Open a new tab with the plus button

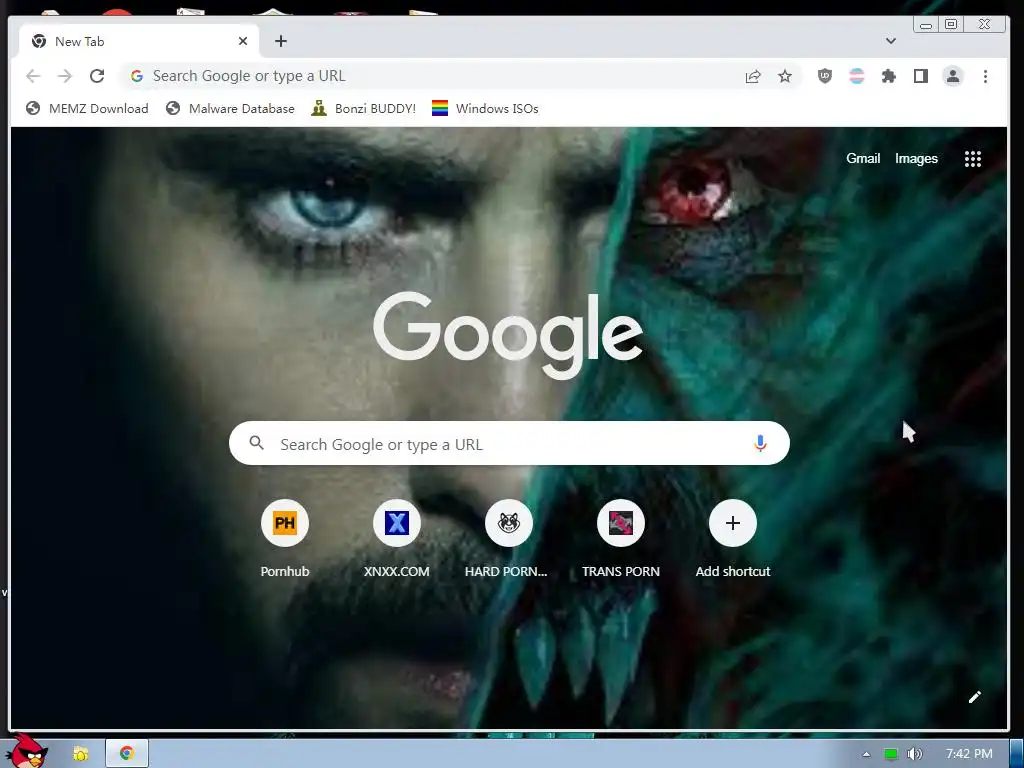click(281, 41)
